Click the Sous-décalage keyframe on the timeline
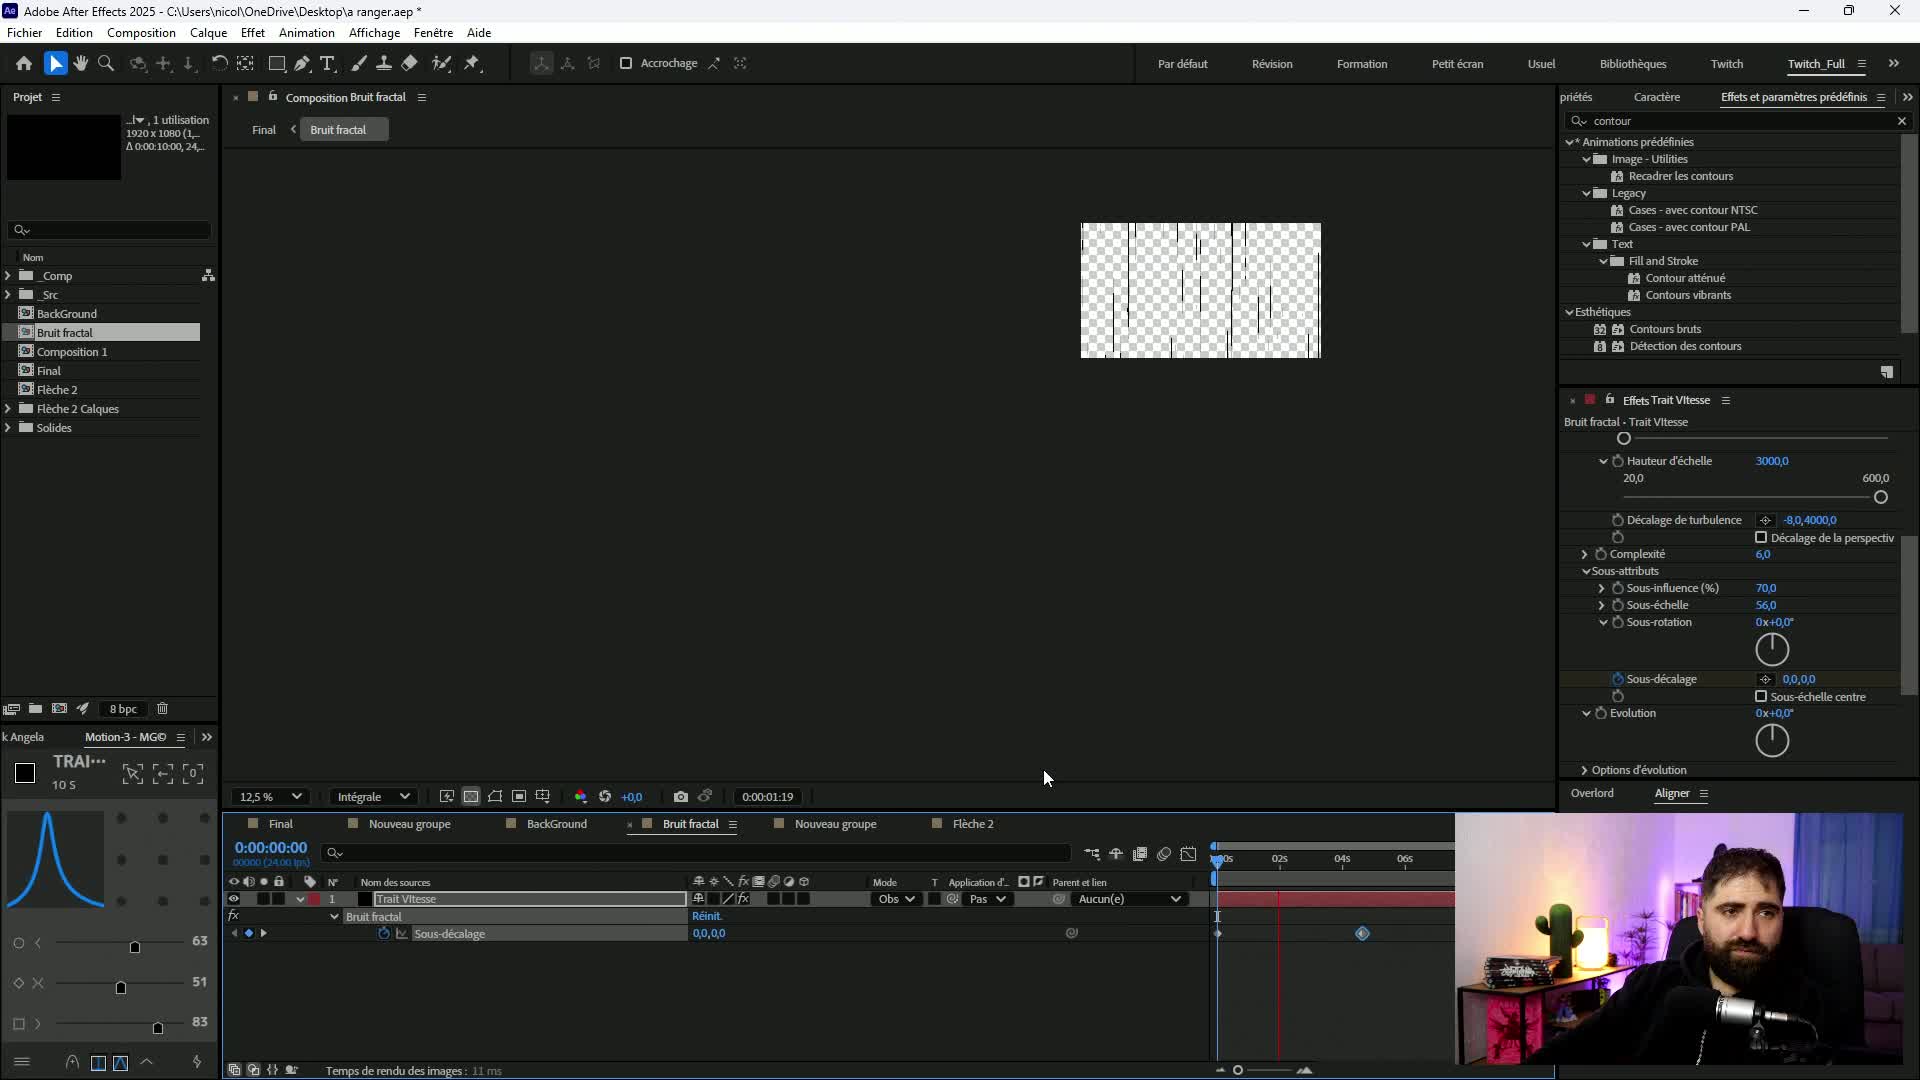The image size is (1920, 1080). click(x=1362, y=934)
